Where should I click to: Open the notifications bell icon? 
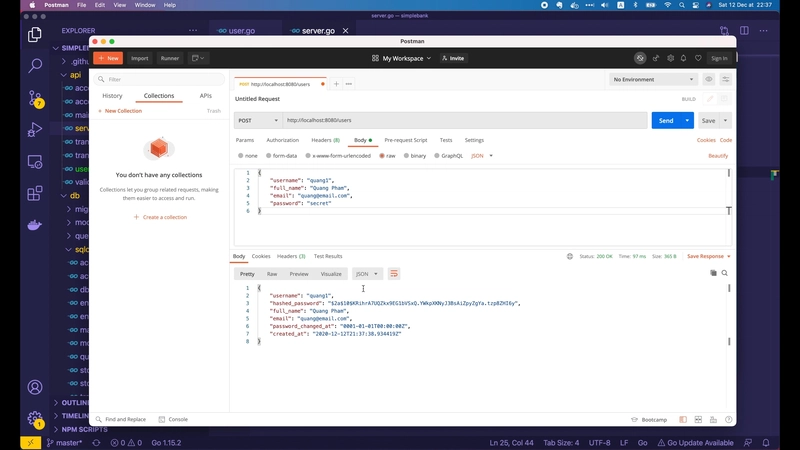pyautogui.click(x=684, y=58)
